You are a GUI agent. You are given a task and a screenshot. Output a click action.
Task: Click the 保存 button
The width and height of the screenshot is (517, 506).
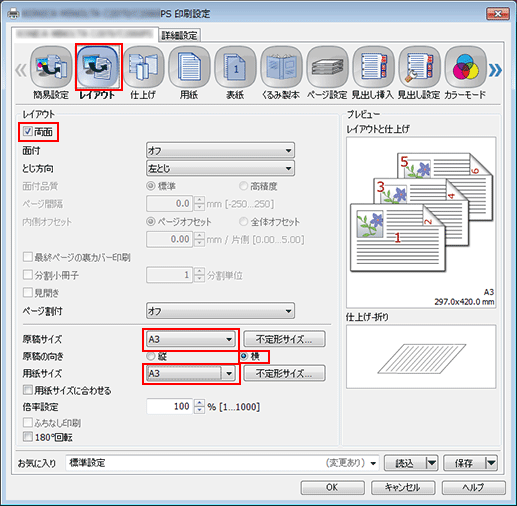click(465, 463)
